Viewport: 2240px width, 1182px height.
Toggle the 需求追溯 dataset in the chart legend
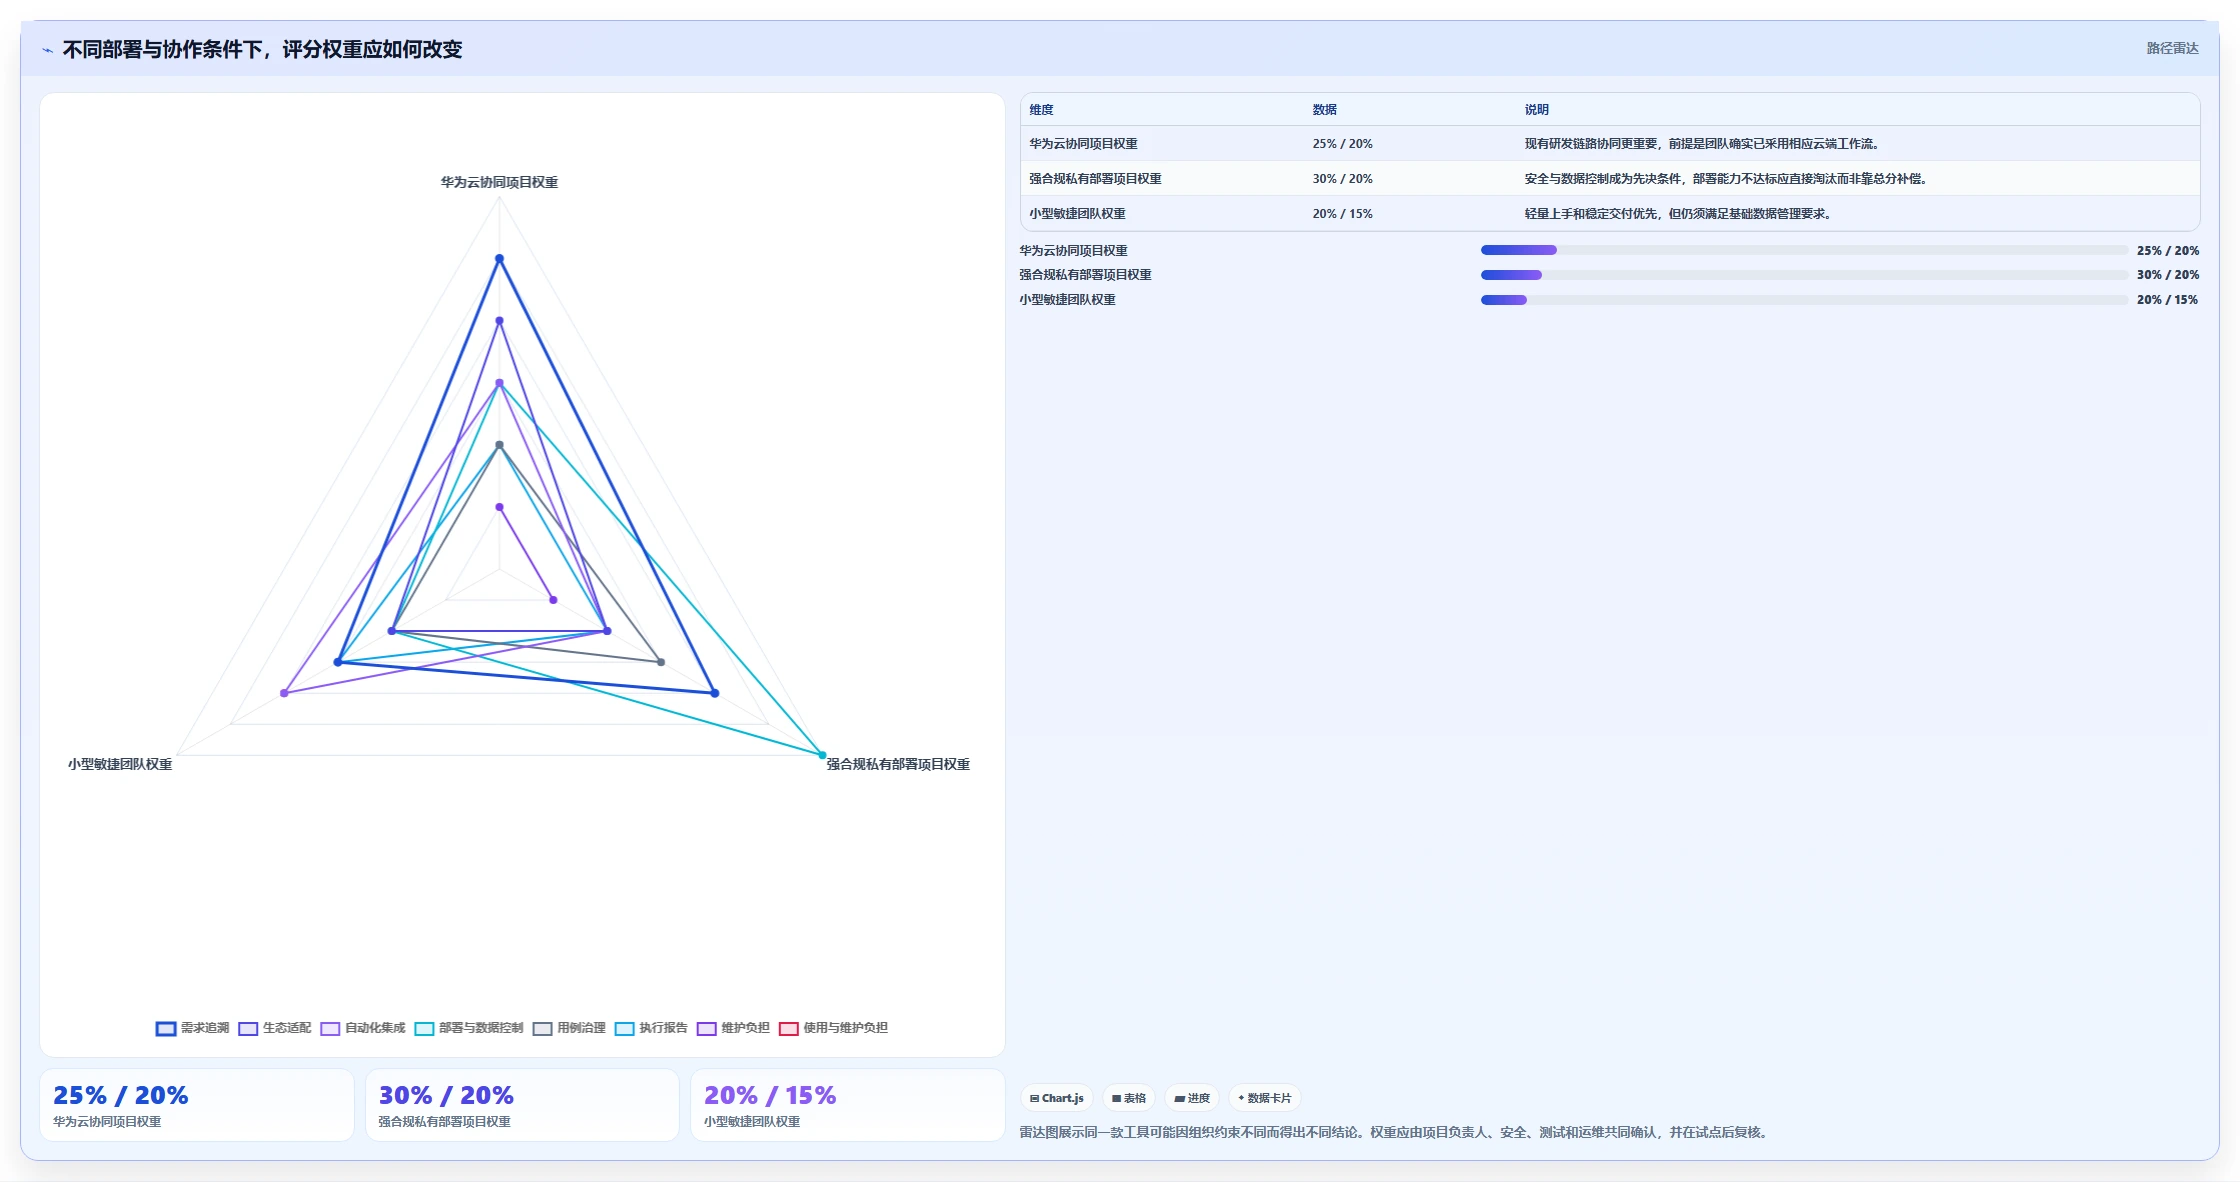click(193, 1028)
